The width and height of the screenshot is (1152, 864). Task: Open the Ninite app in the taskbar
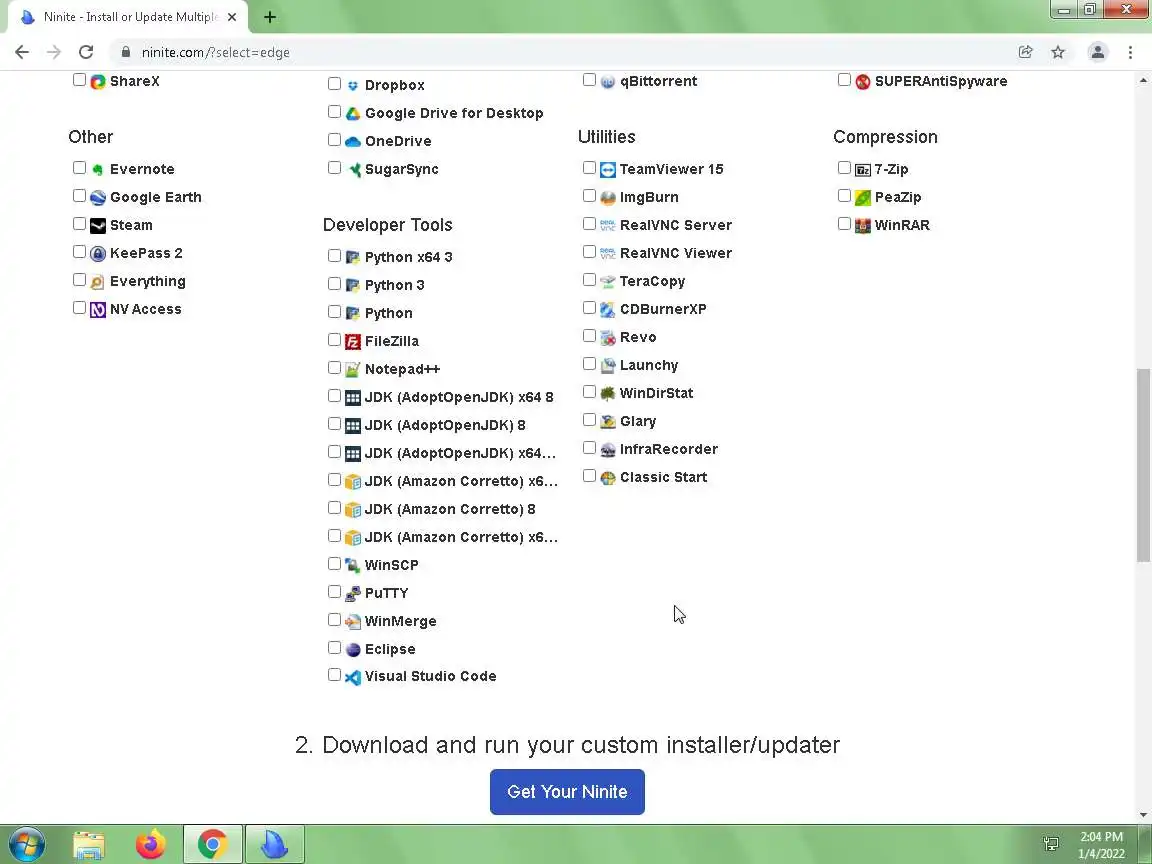pyautogui.click(x=274, y=845)
